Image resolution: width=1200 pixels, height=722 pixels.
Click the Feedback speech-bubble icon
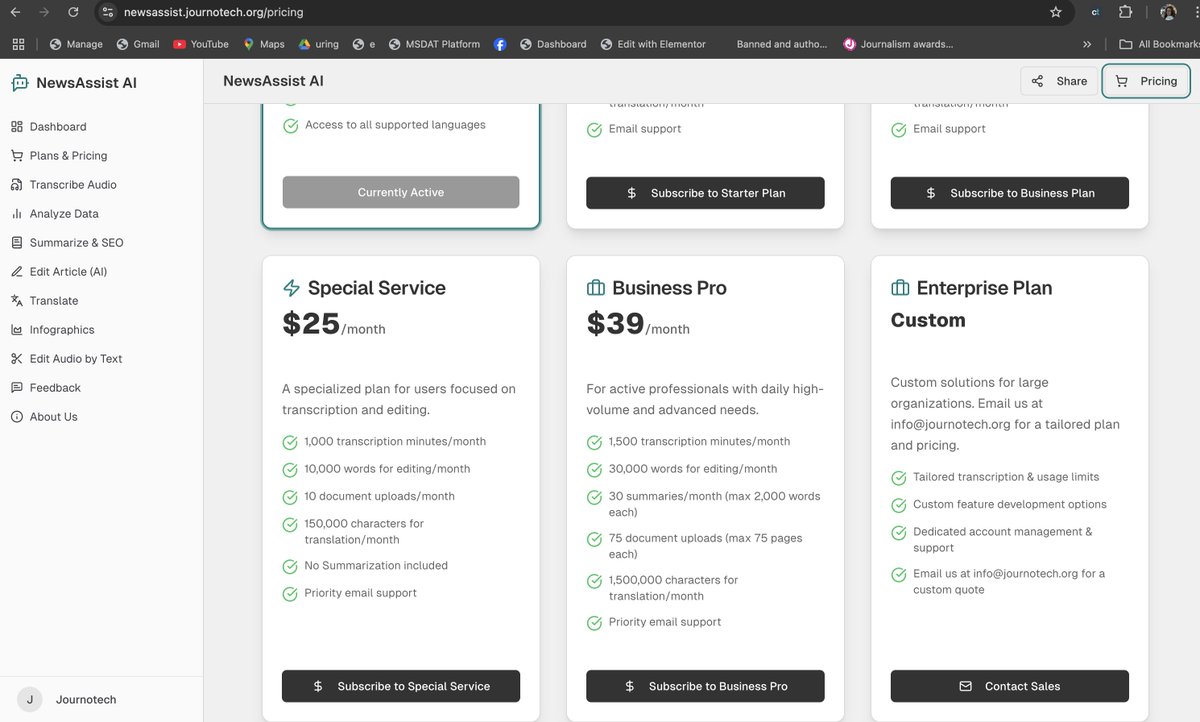coord(16,388)
